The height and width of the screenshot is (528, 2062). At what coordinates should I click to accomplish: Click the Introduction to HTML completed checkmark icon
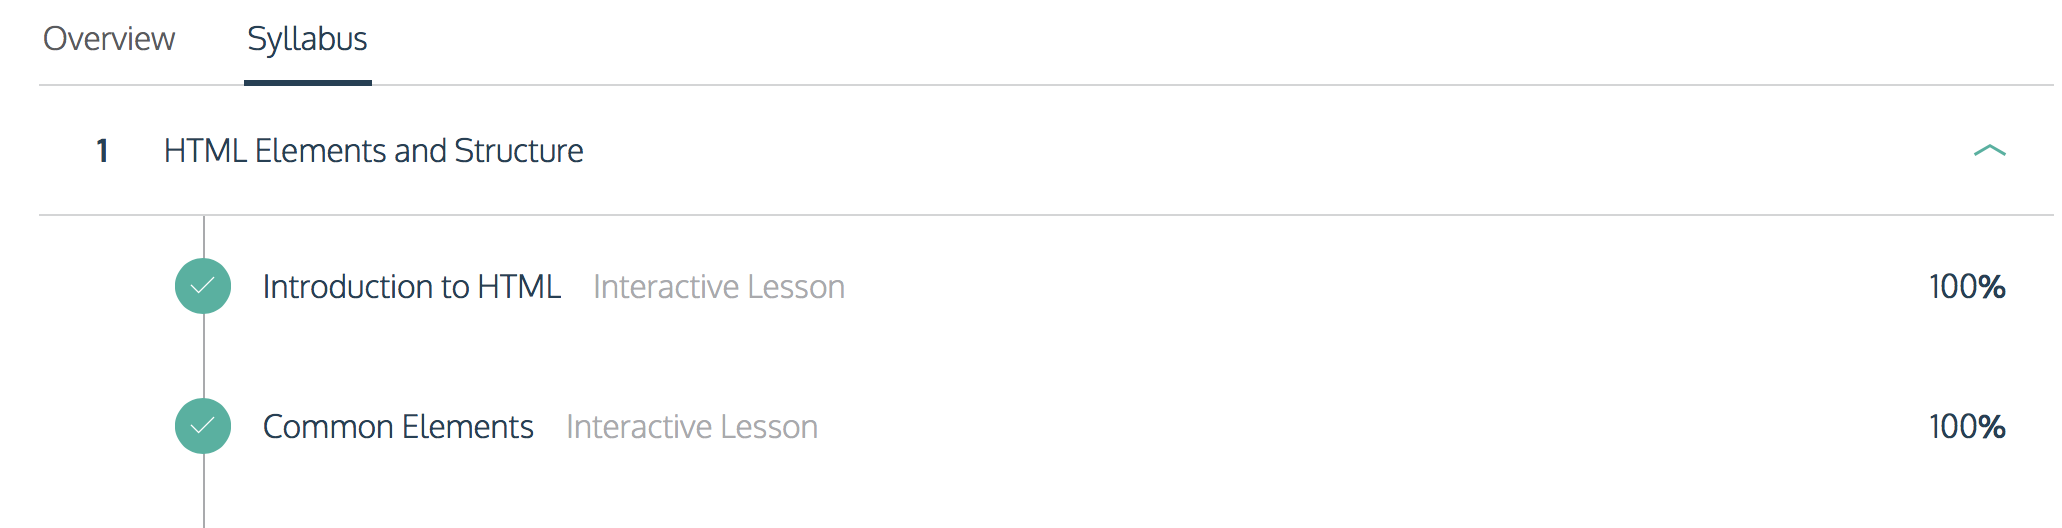click(203, 286)
